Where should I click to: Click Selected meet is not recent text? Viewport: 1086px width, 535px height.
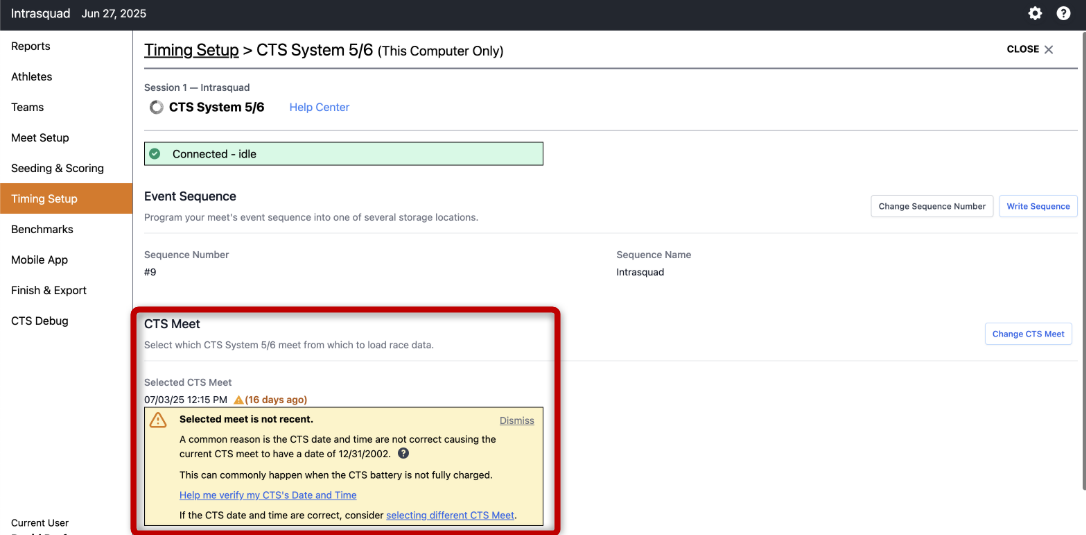[x=246, y=419]
